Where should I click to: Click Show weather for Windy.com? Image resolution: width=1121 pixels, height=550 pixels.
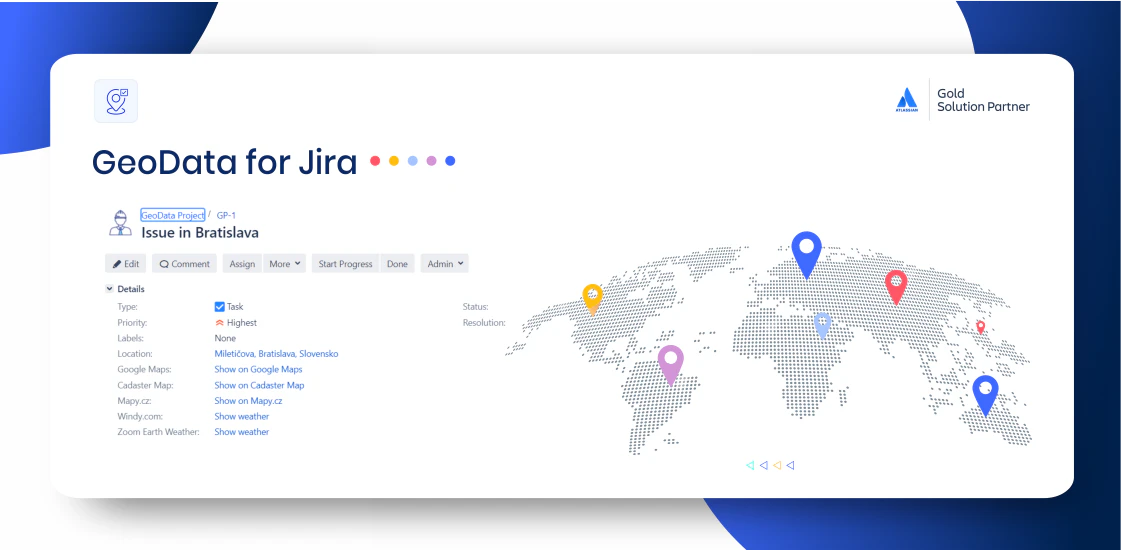click(x=242, y=416)
